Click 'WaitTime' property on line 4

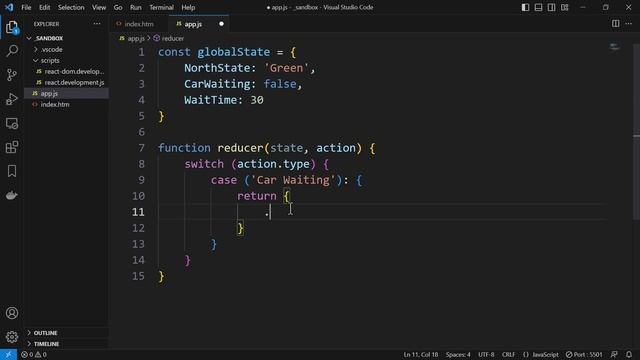tap(210, 100)
